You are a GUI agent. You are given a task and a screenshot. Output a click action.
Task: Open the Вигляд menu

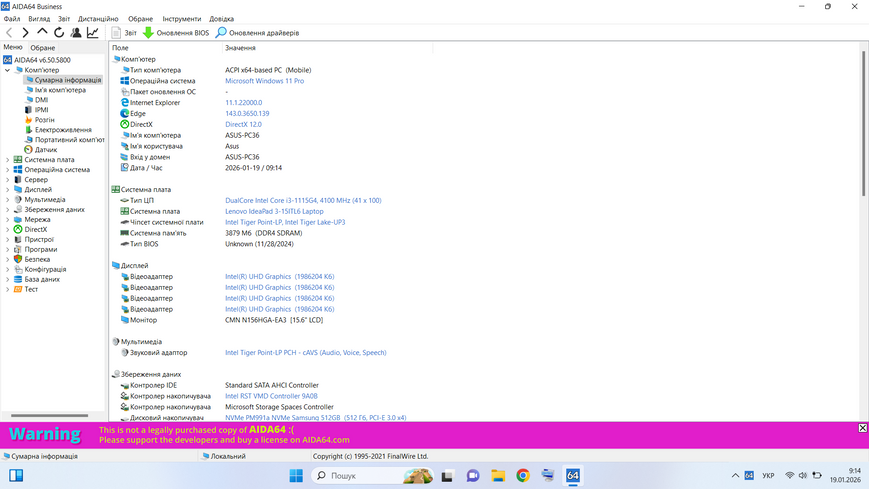click(x=39, y=19)
